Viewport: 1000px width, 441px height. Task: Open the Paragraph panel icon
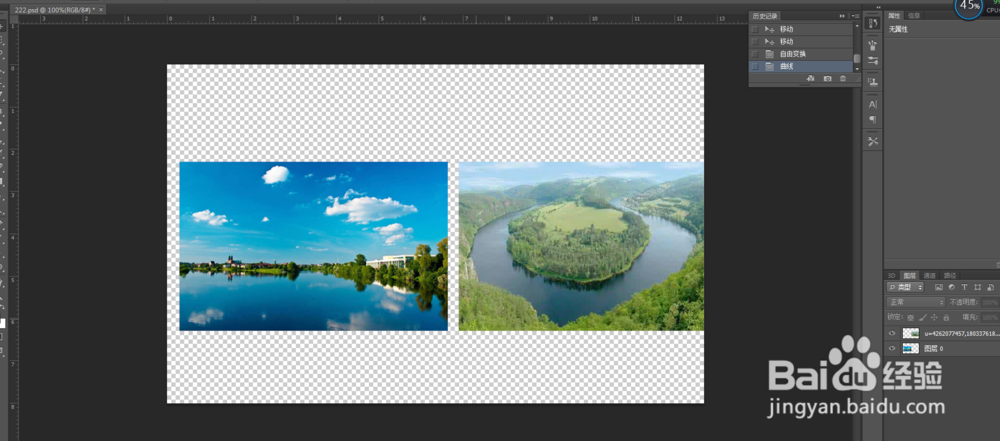[x=872, y=119]
